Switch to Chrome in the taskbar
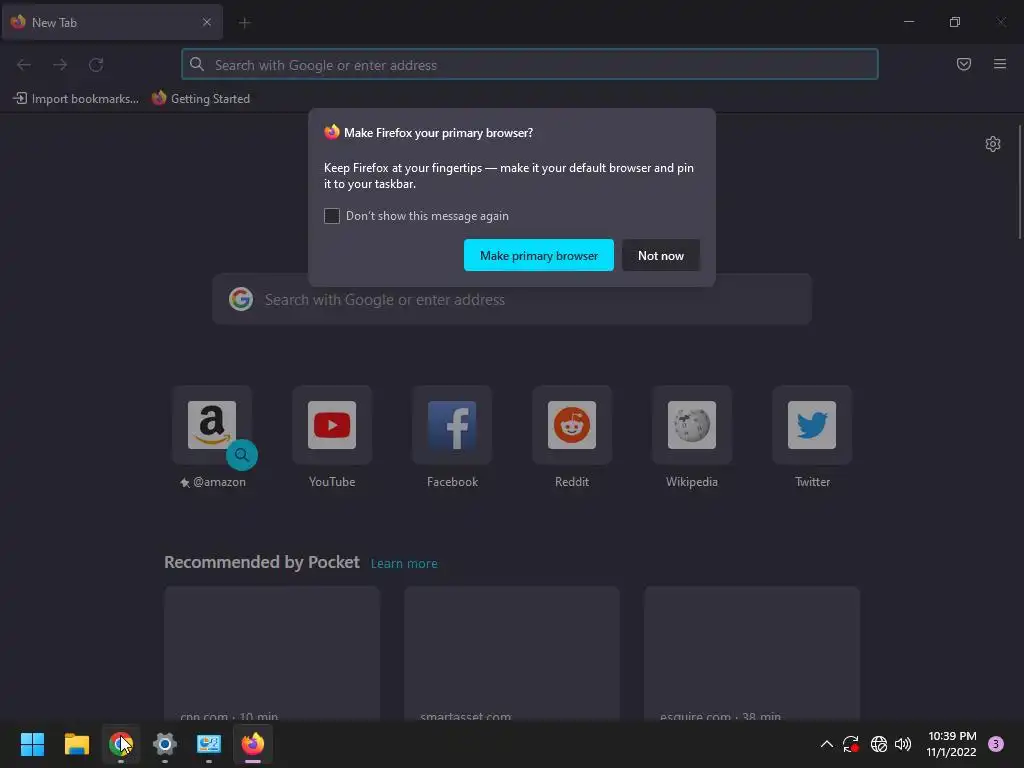The image size is (1024, 768). click(121, 743)
